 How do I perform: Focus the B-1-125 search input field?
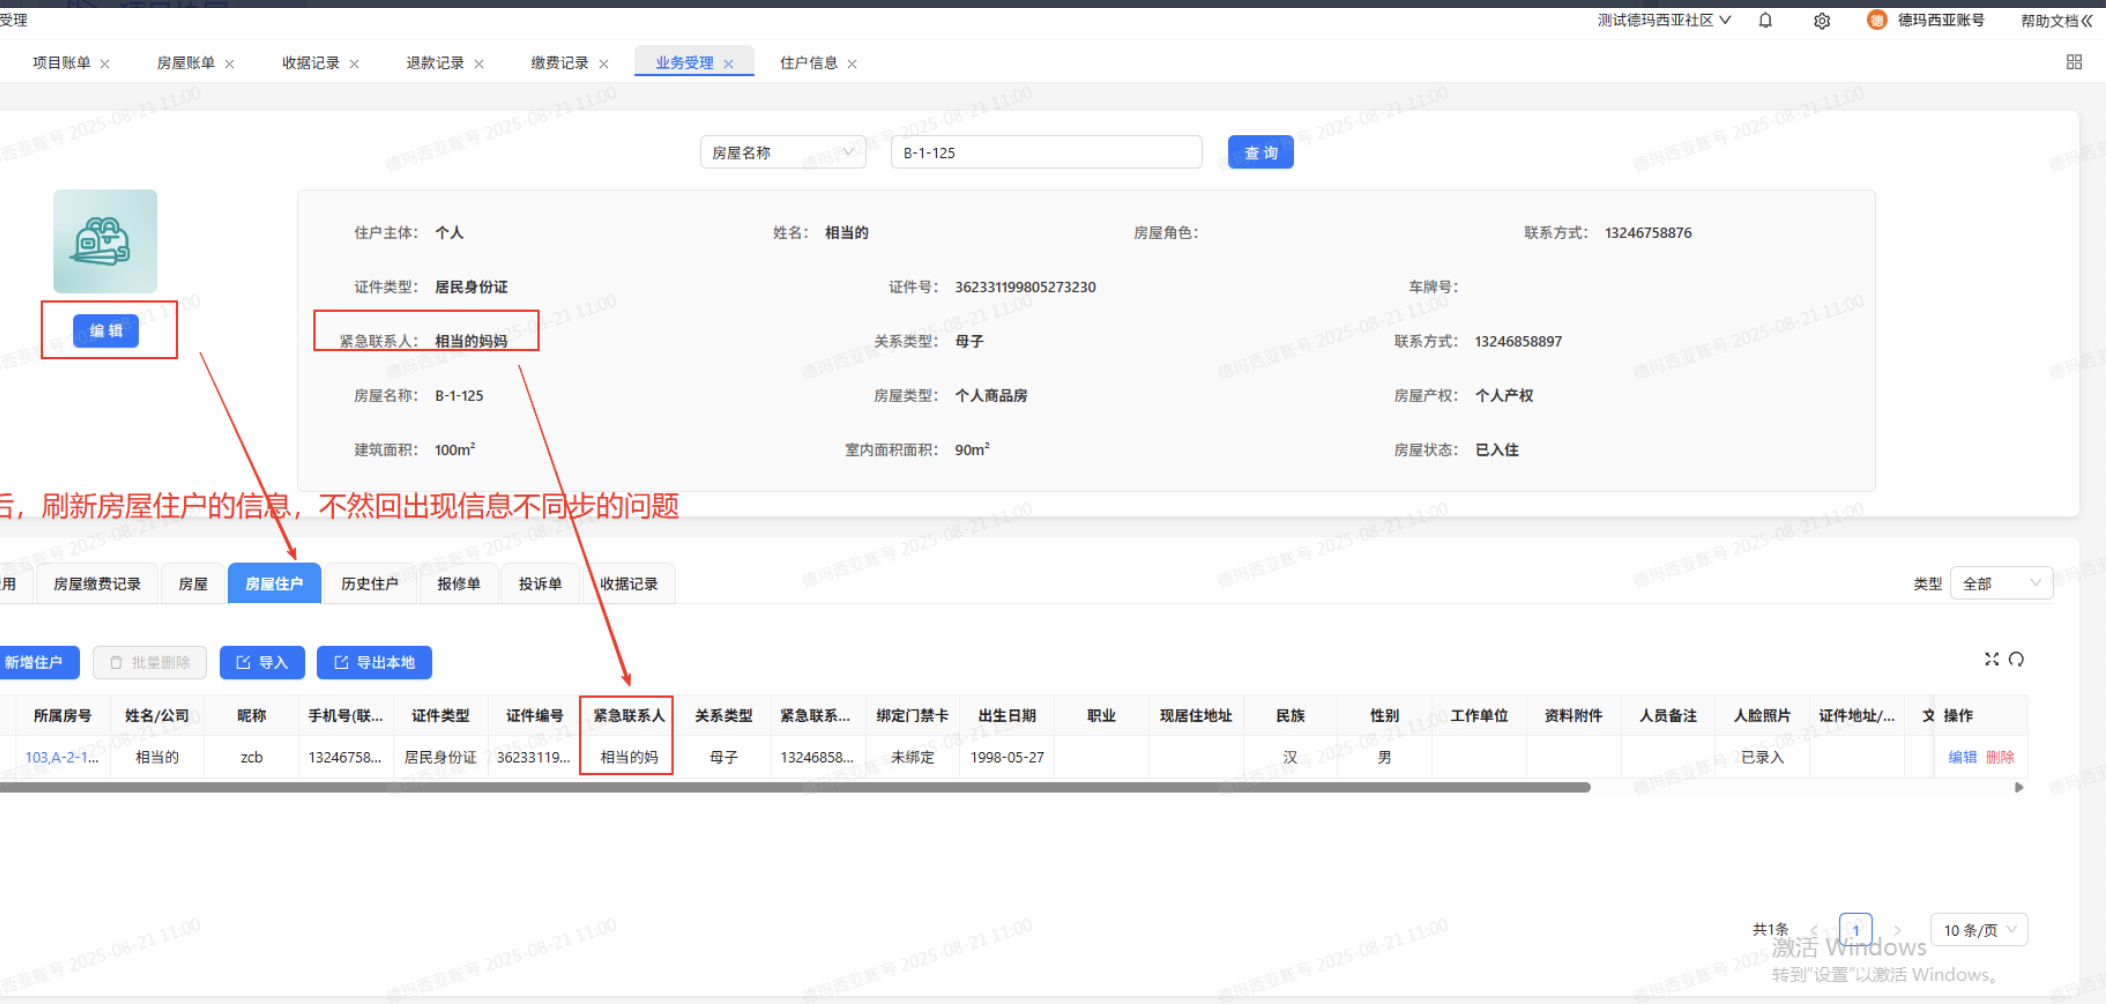pos(1045,153)
